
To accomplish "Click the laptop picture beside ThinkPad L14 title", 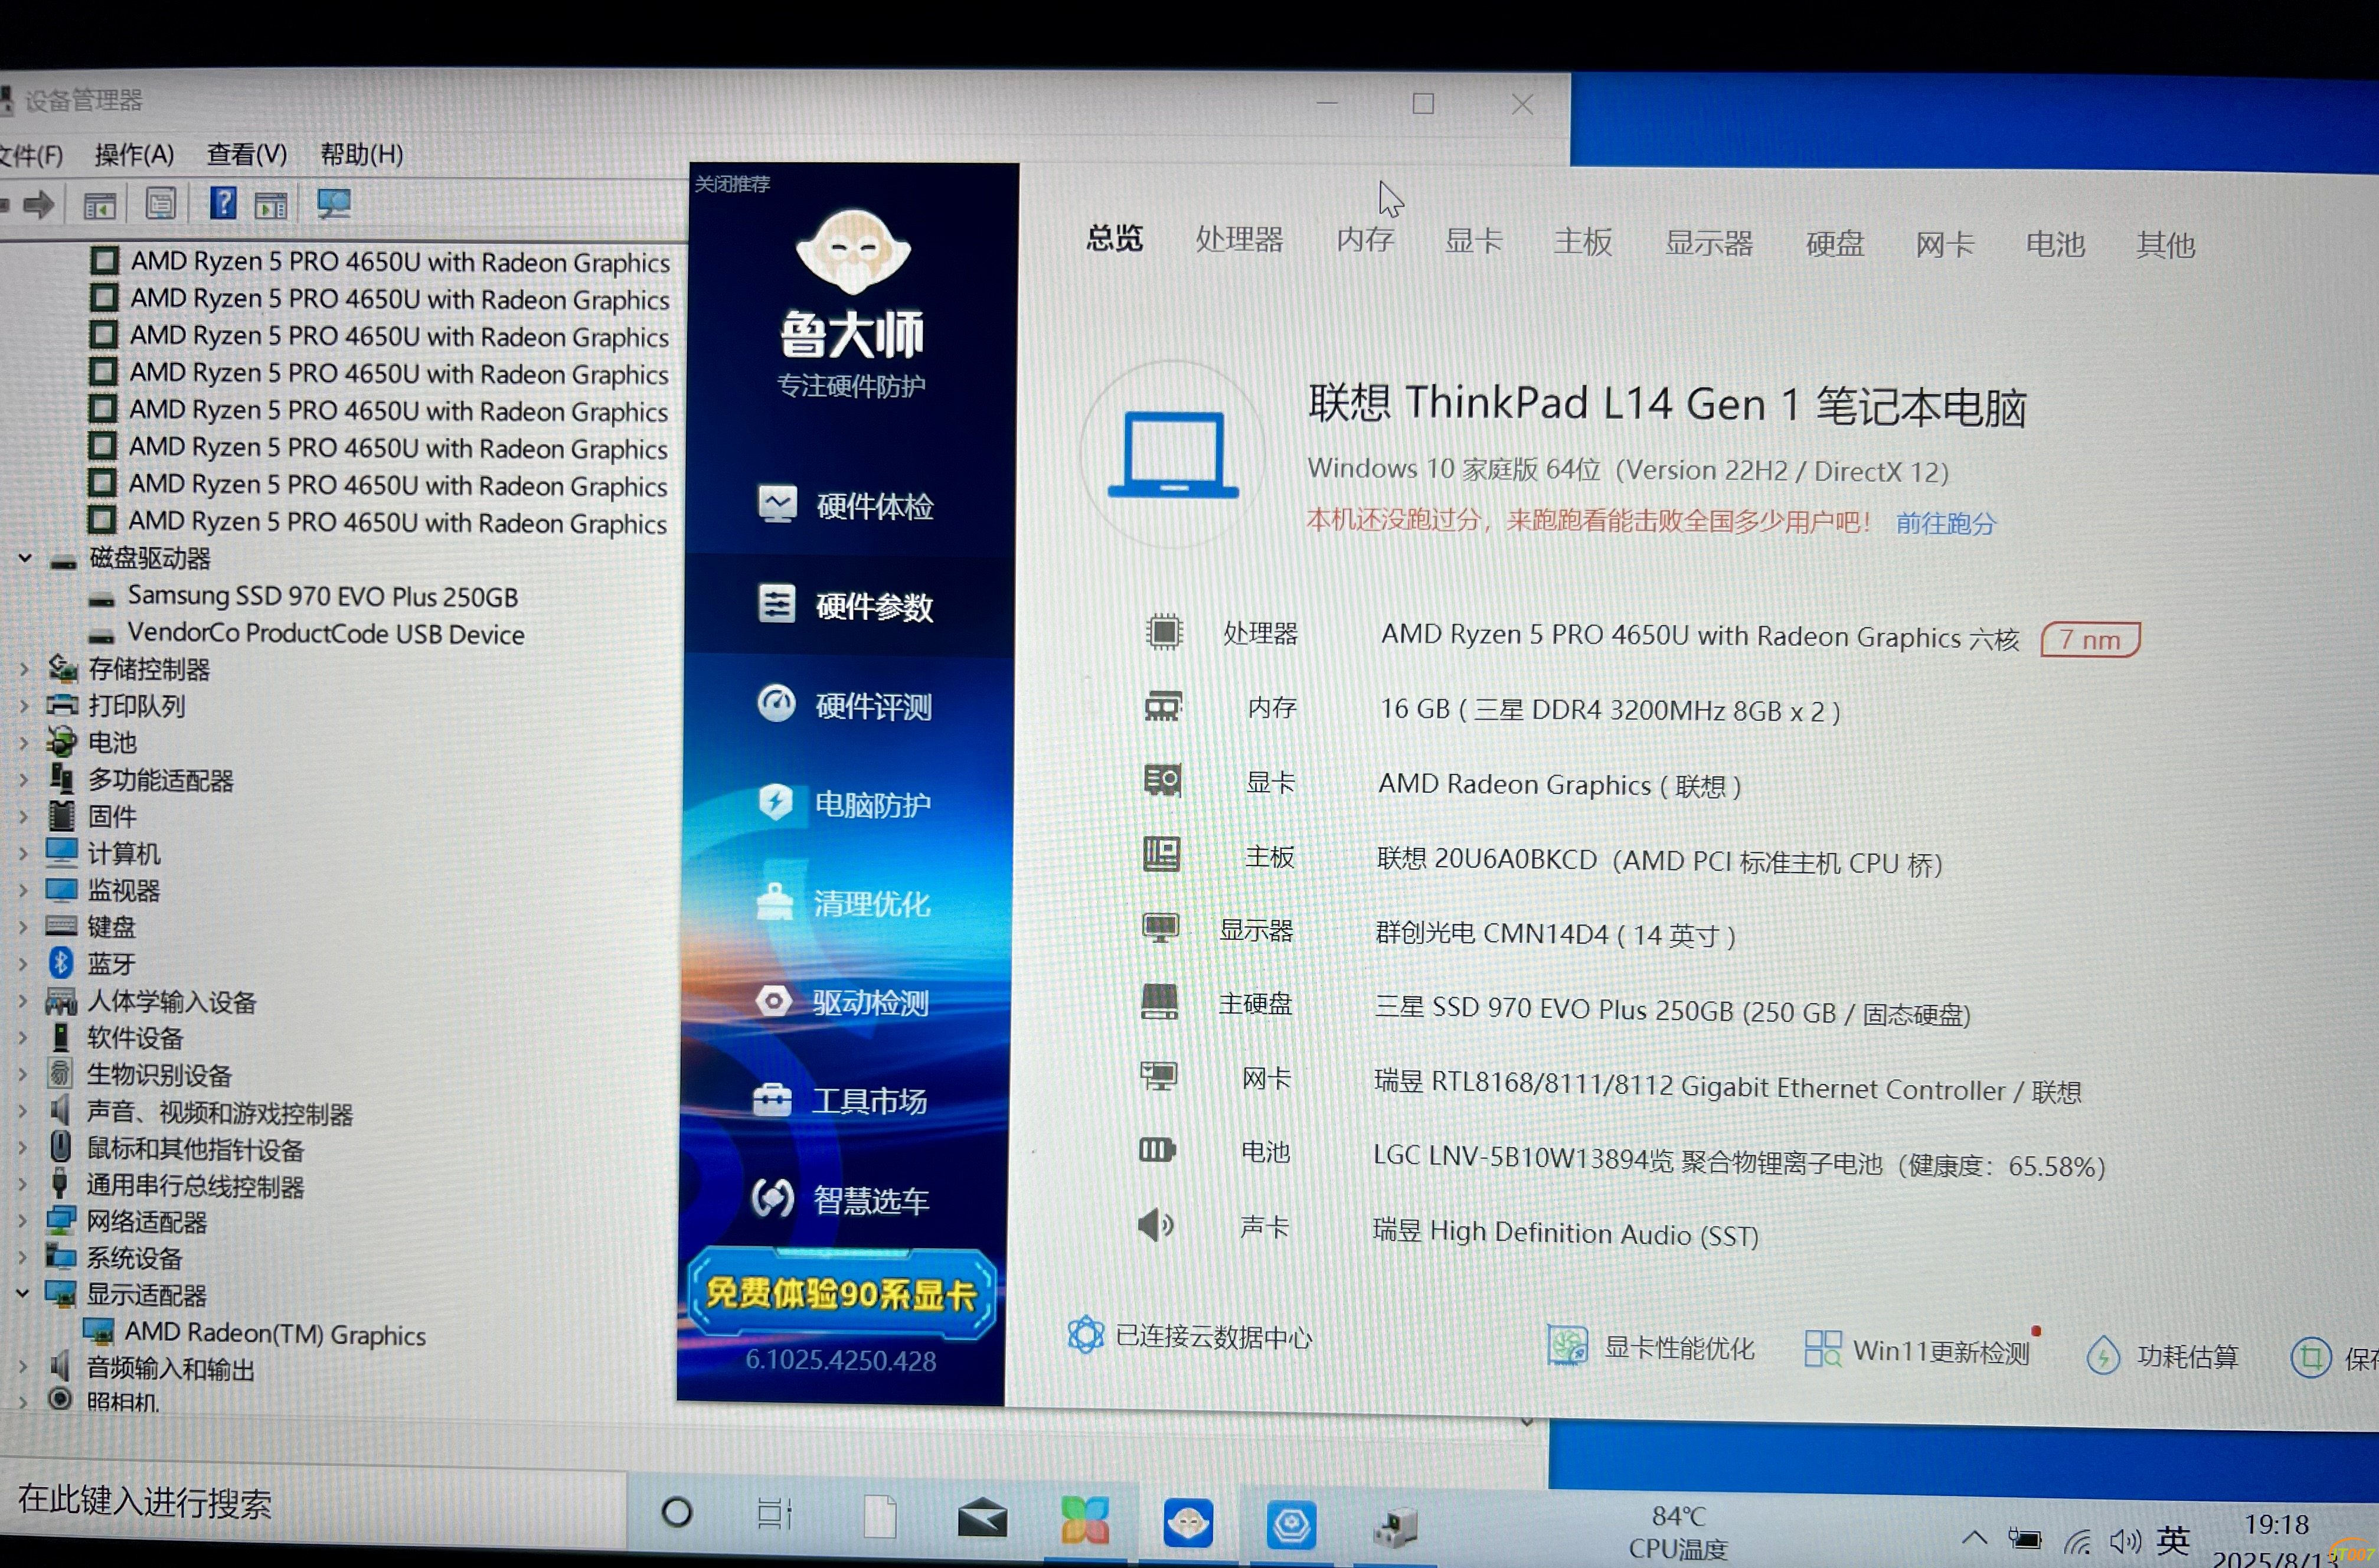I will 1172,455.
